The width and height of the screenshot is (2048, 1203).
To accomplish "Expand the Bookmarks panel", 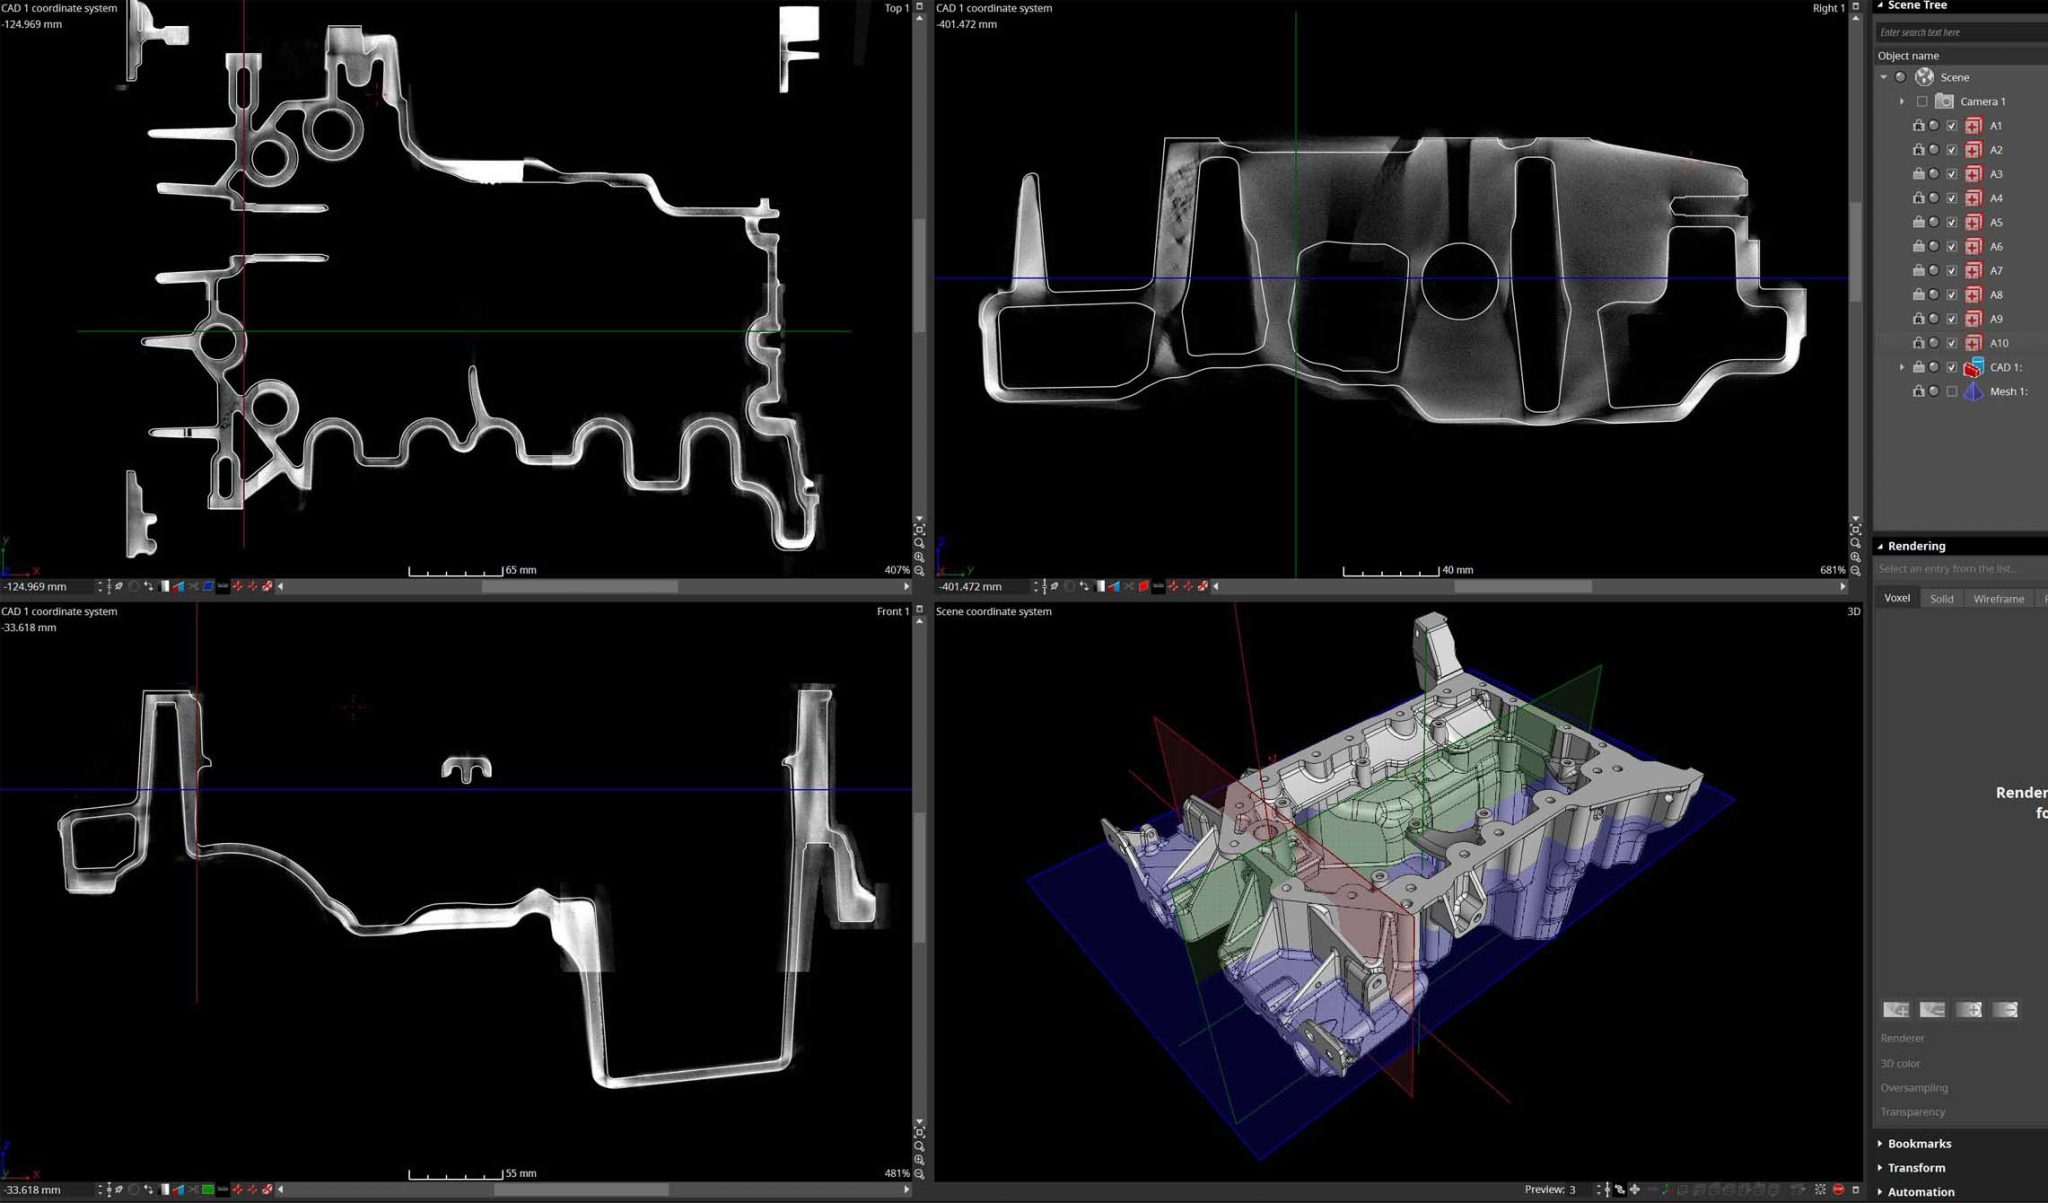I will pyautogui.click(x=1881, y=1143).
